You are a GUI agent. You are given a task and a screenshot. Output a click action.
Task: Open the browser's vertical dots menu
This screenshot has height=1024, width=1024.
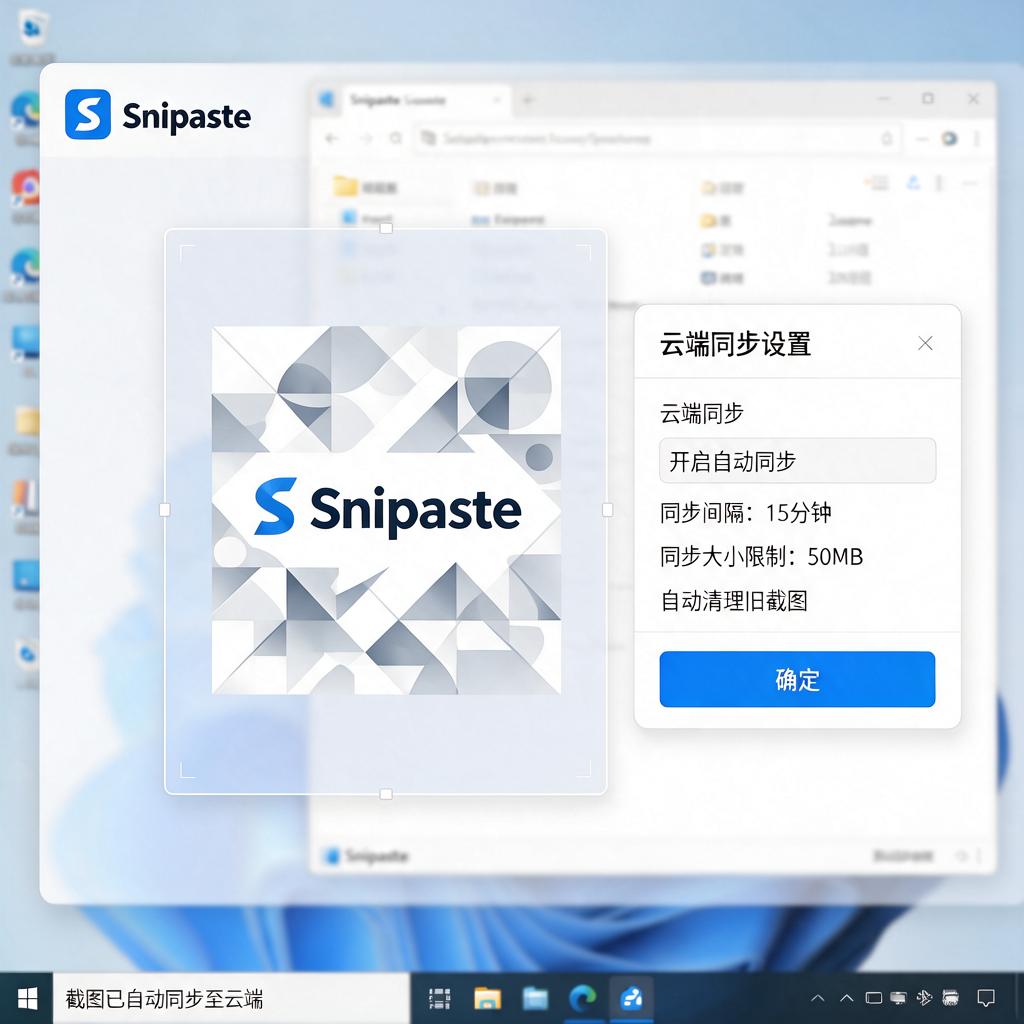[976, 138]
